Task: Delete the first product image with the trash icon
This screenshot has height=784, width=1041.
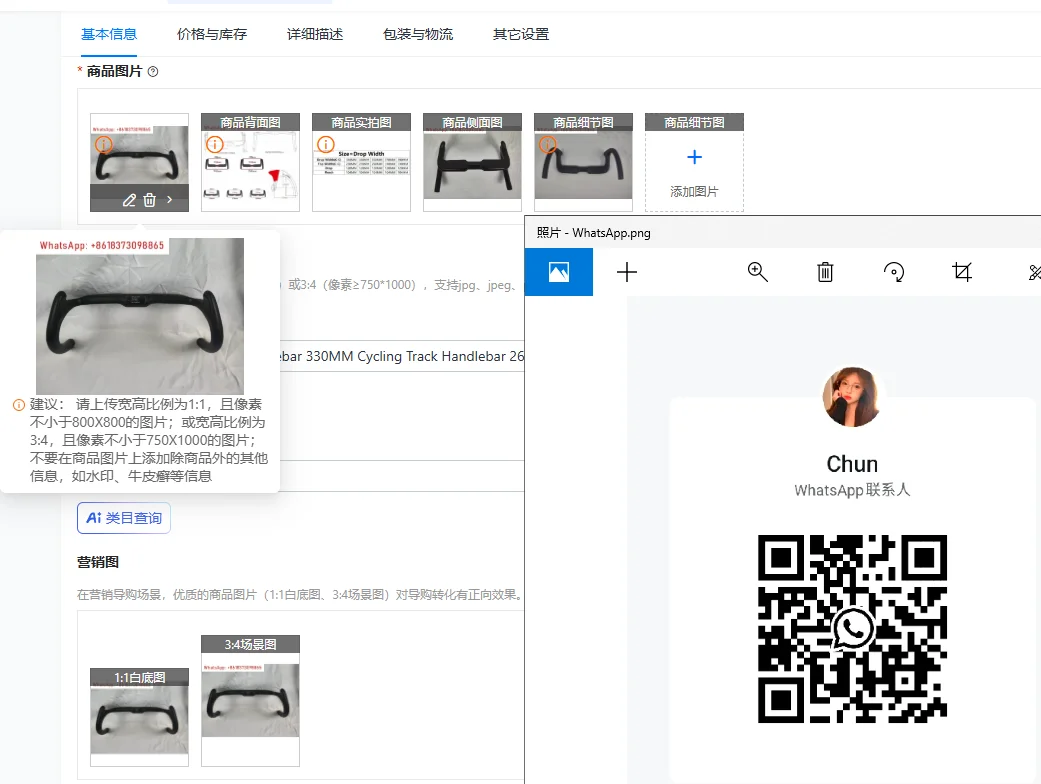Action: (x=149, y=200)
